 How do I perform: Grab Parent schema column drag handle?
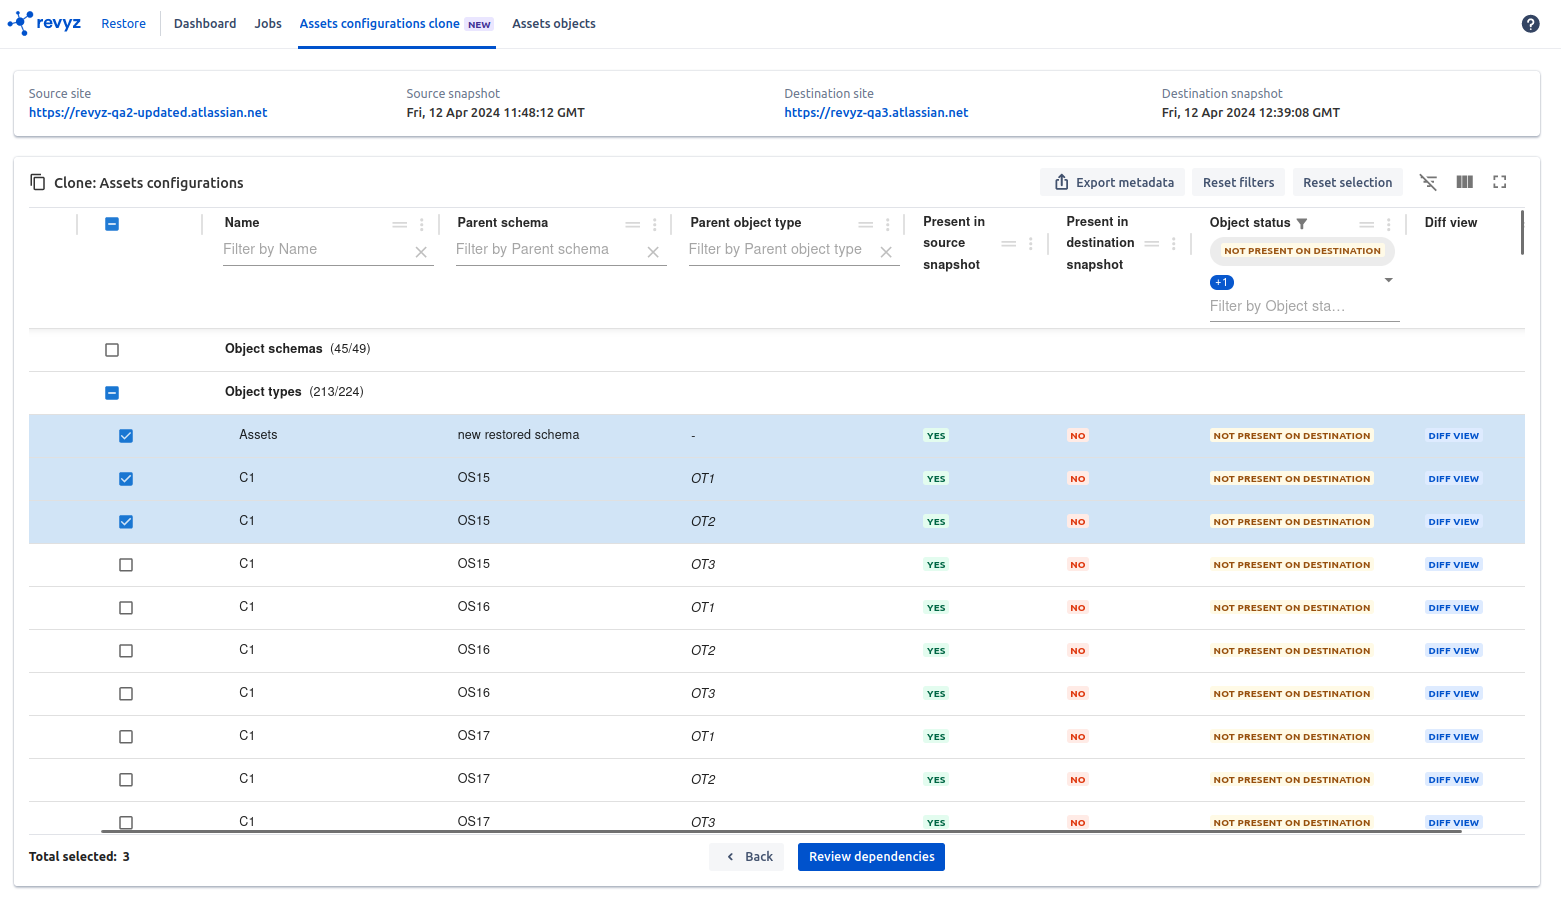pyautogui.click(x=633, y=224)
